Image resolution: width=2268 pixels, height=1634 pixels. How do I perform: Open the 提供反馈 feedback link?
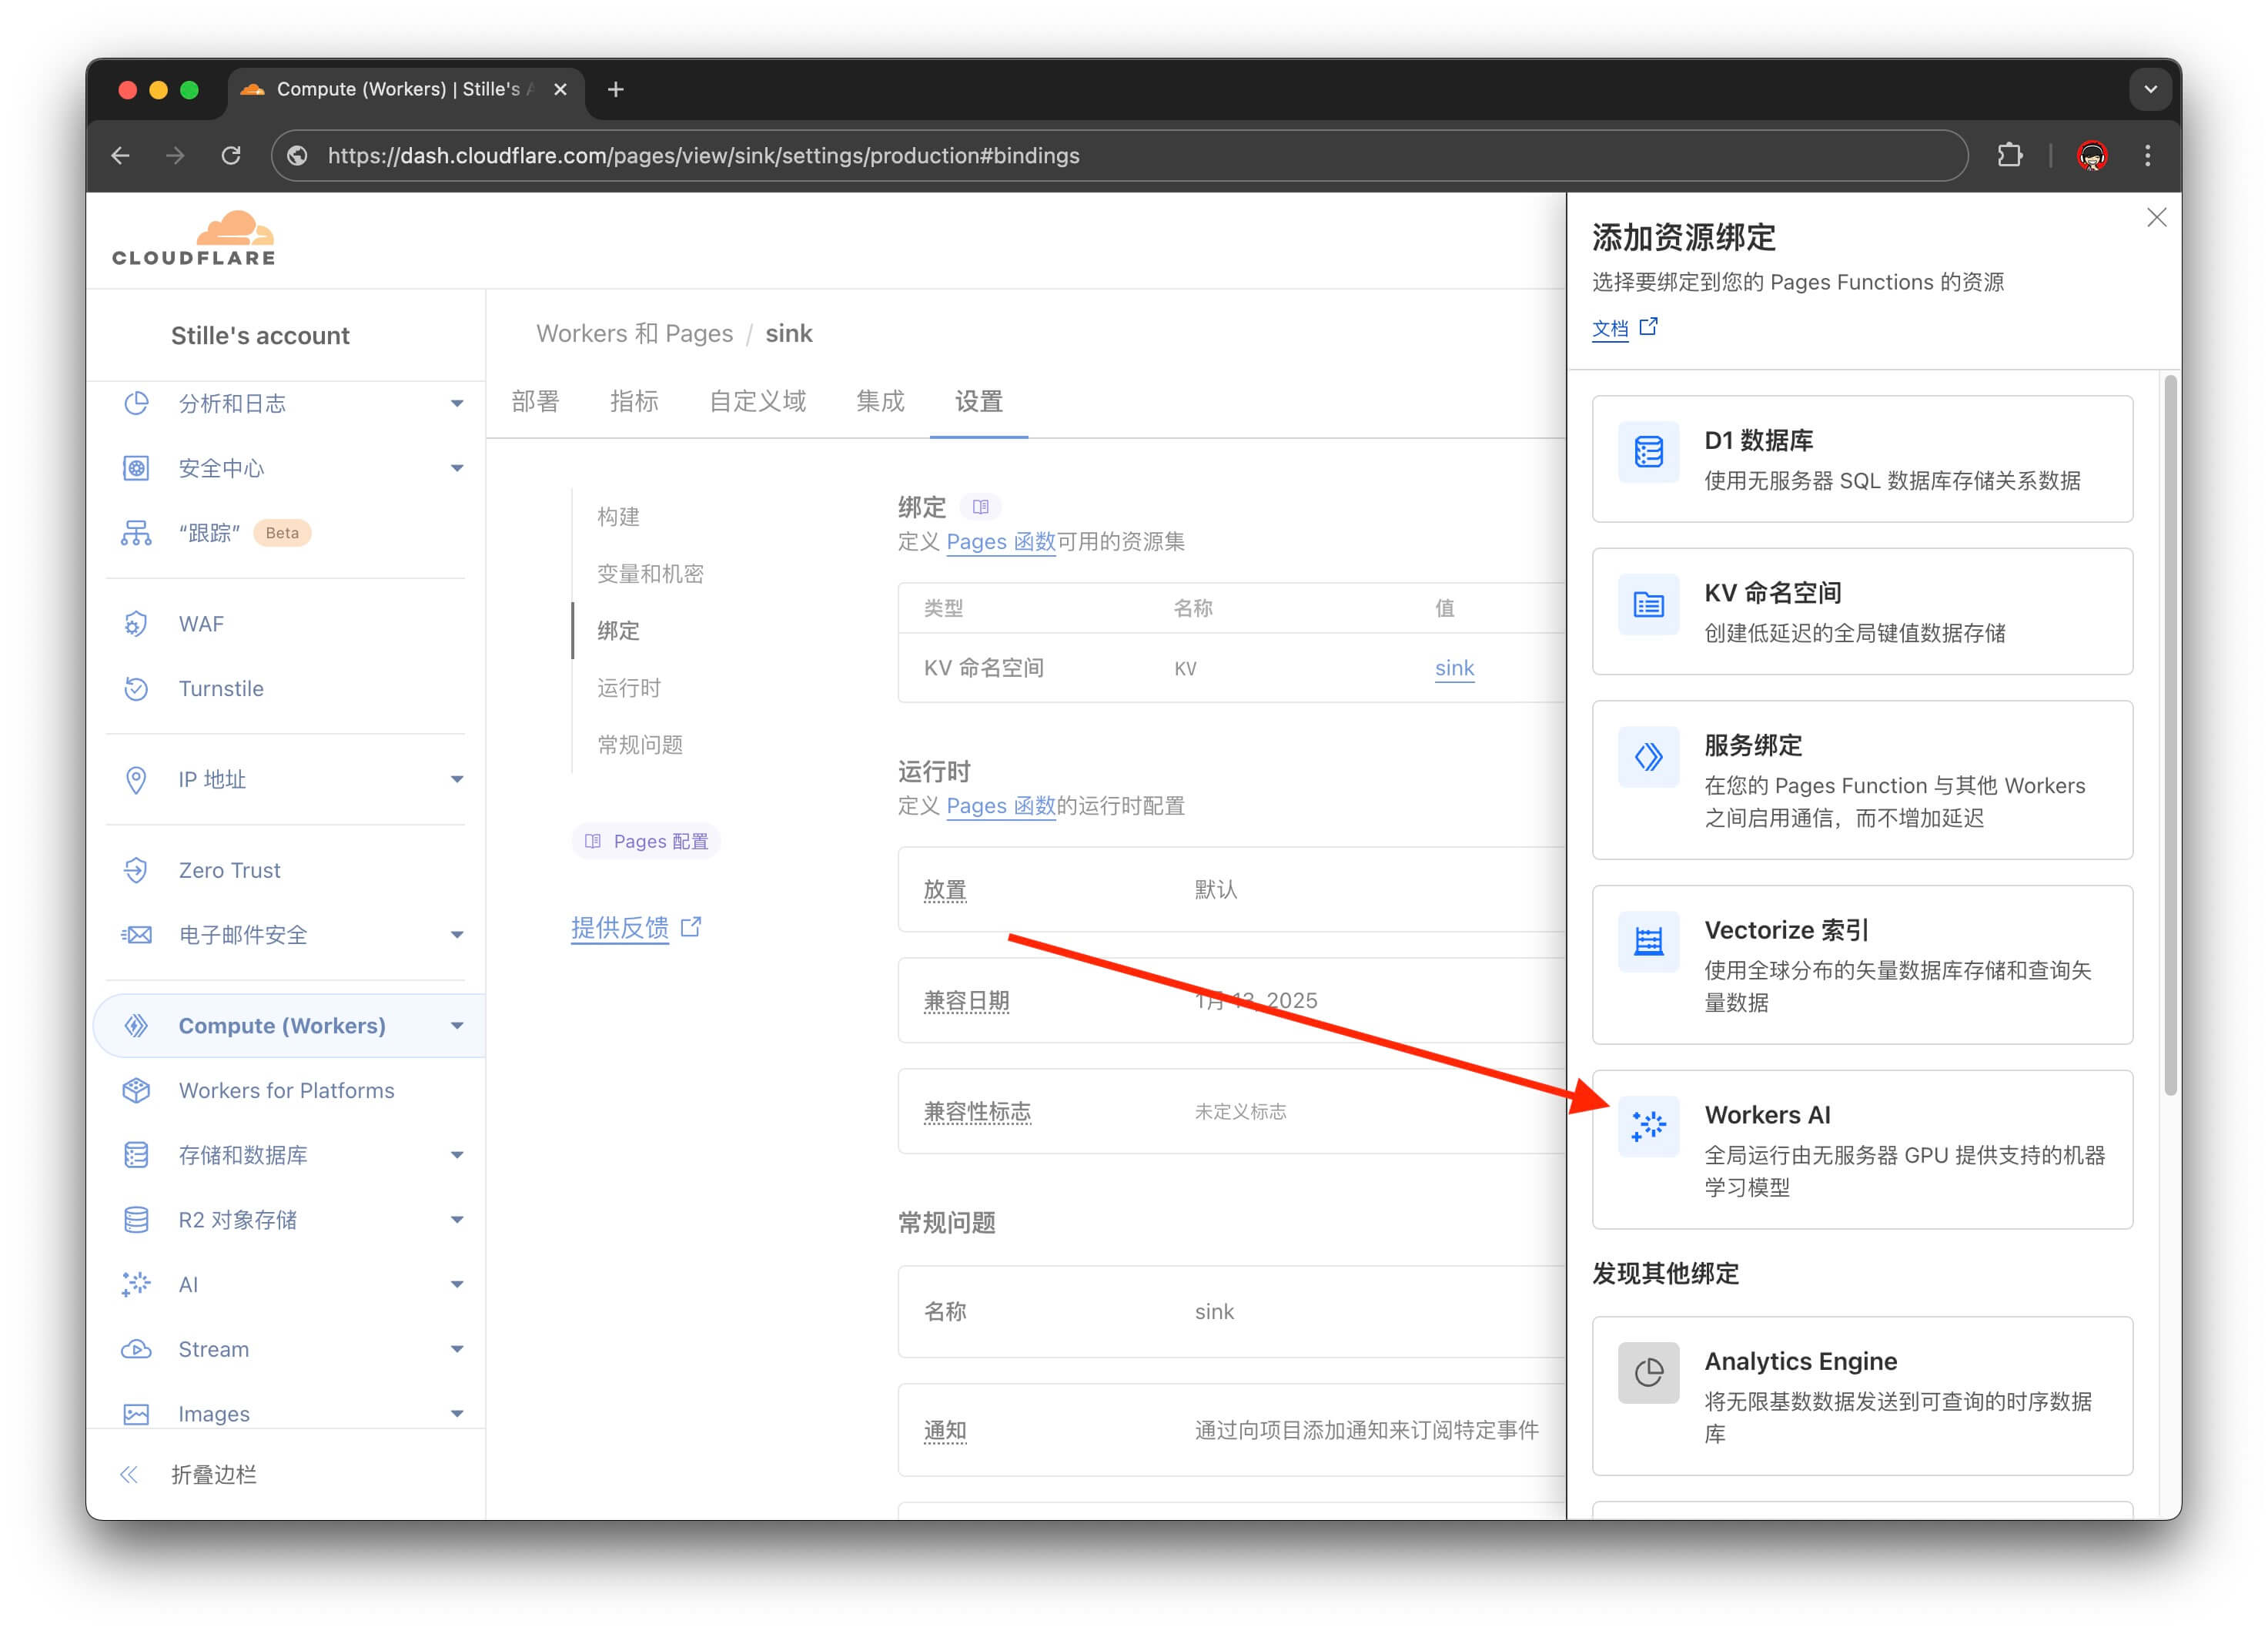(636, 928)
